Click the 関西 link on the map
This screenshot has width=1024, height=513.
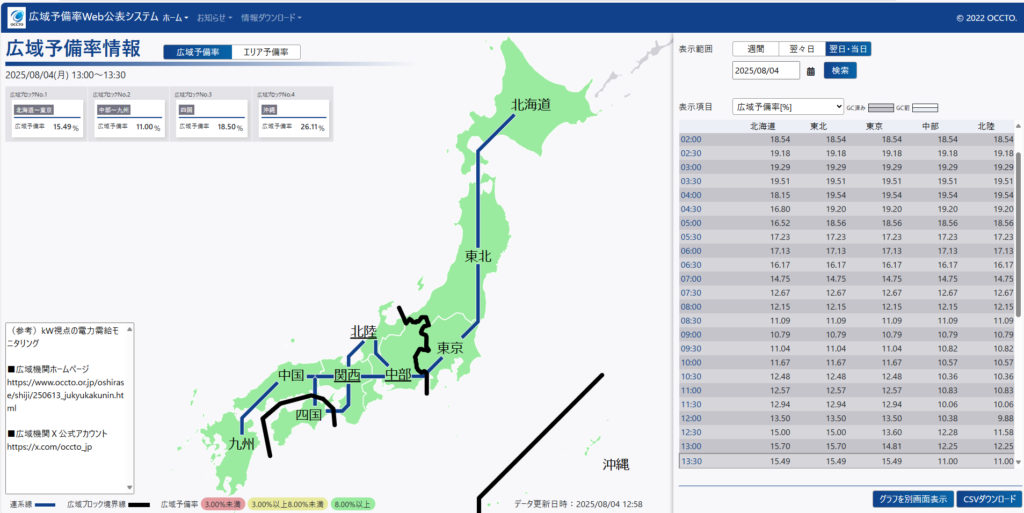pos(347,375)
